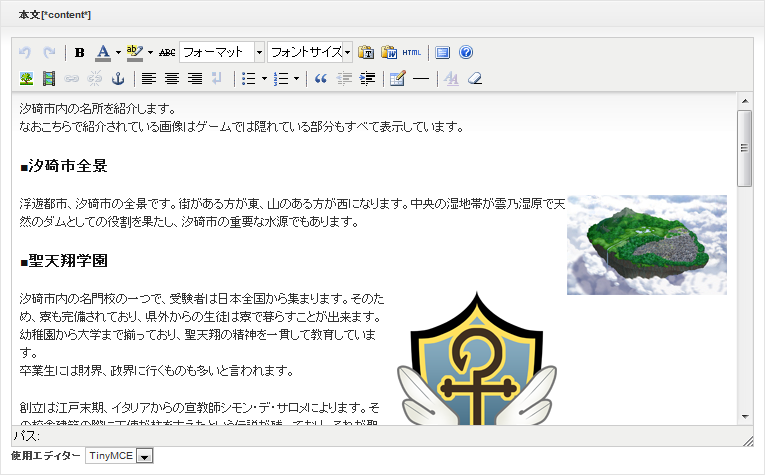This screenshot has width=765, height=475.
Task: Insert an anchor with anchor icon
Action: 117,79
